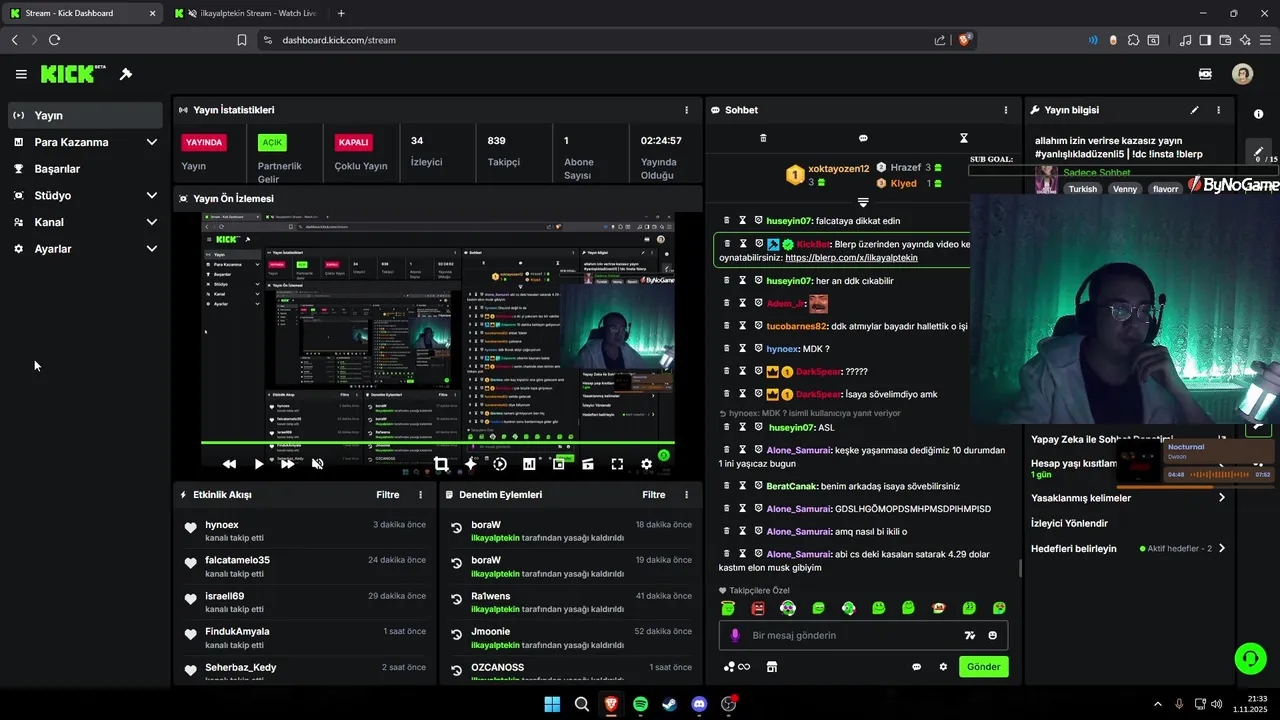Click the points infinity icon below chat
Screen dimensions: 1280x720
point(737,667)
